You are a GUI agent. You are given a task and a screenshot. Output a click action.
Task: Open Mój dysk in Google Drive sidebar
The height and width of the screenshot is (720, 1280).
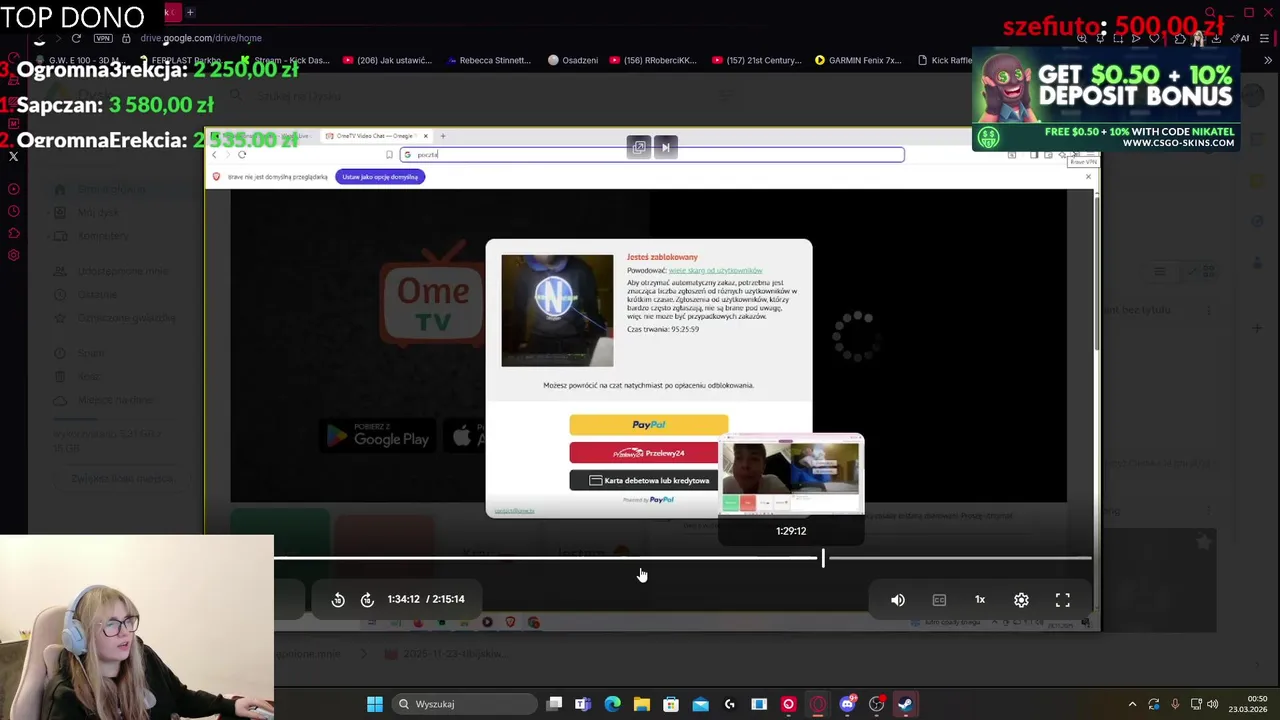98,212
